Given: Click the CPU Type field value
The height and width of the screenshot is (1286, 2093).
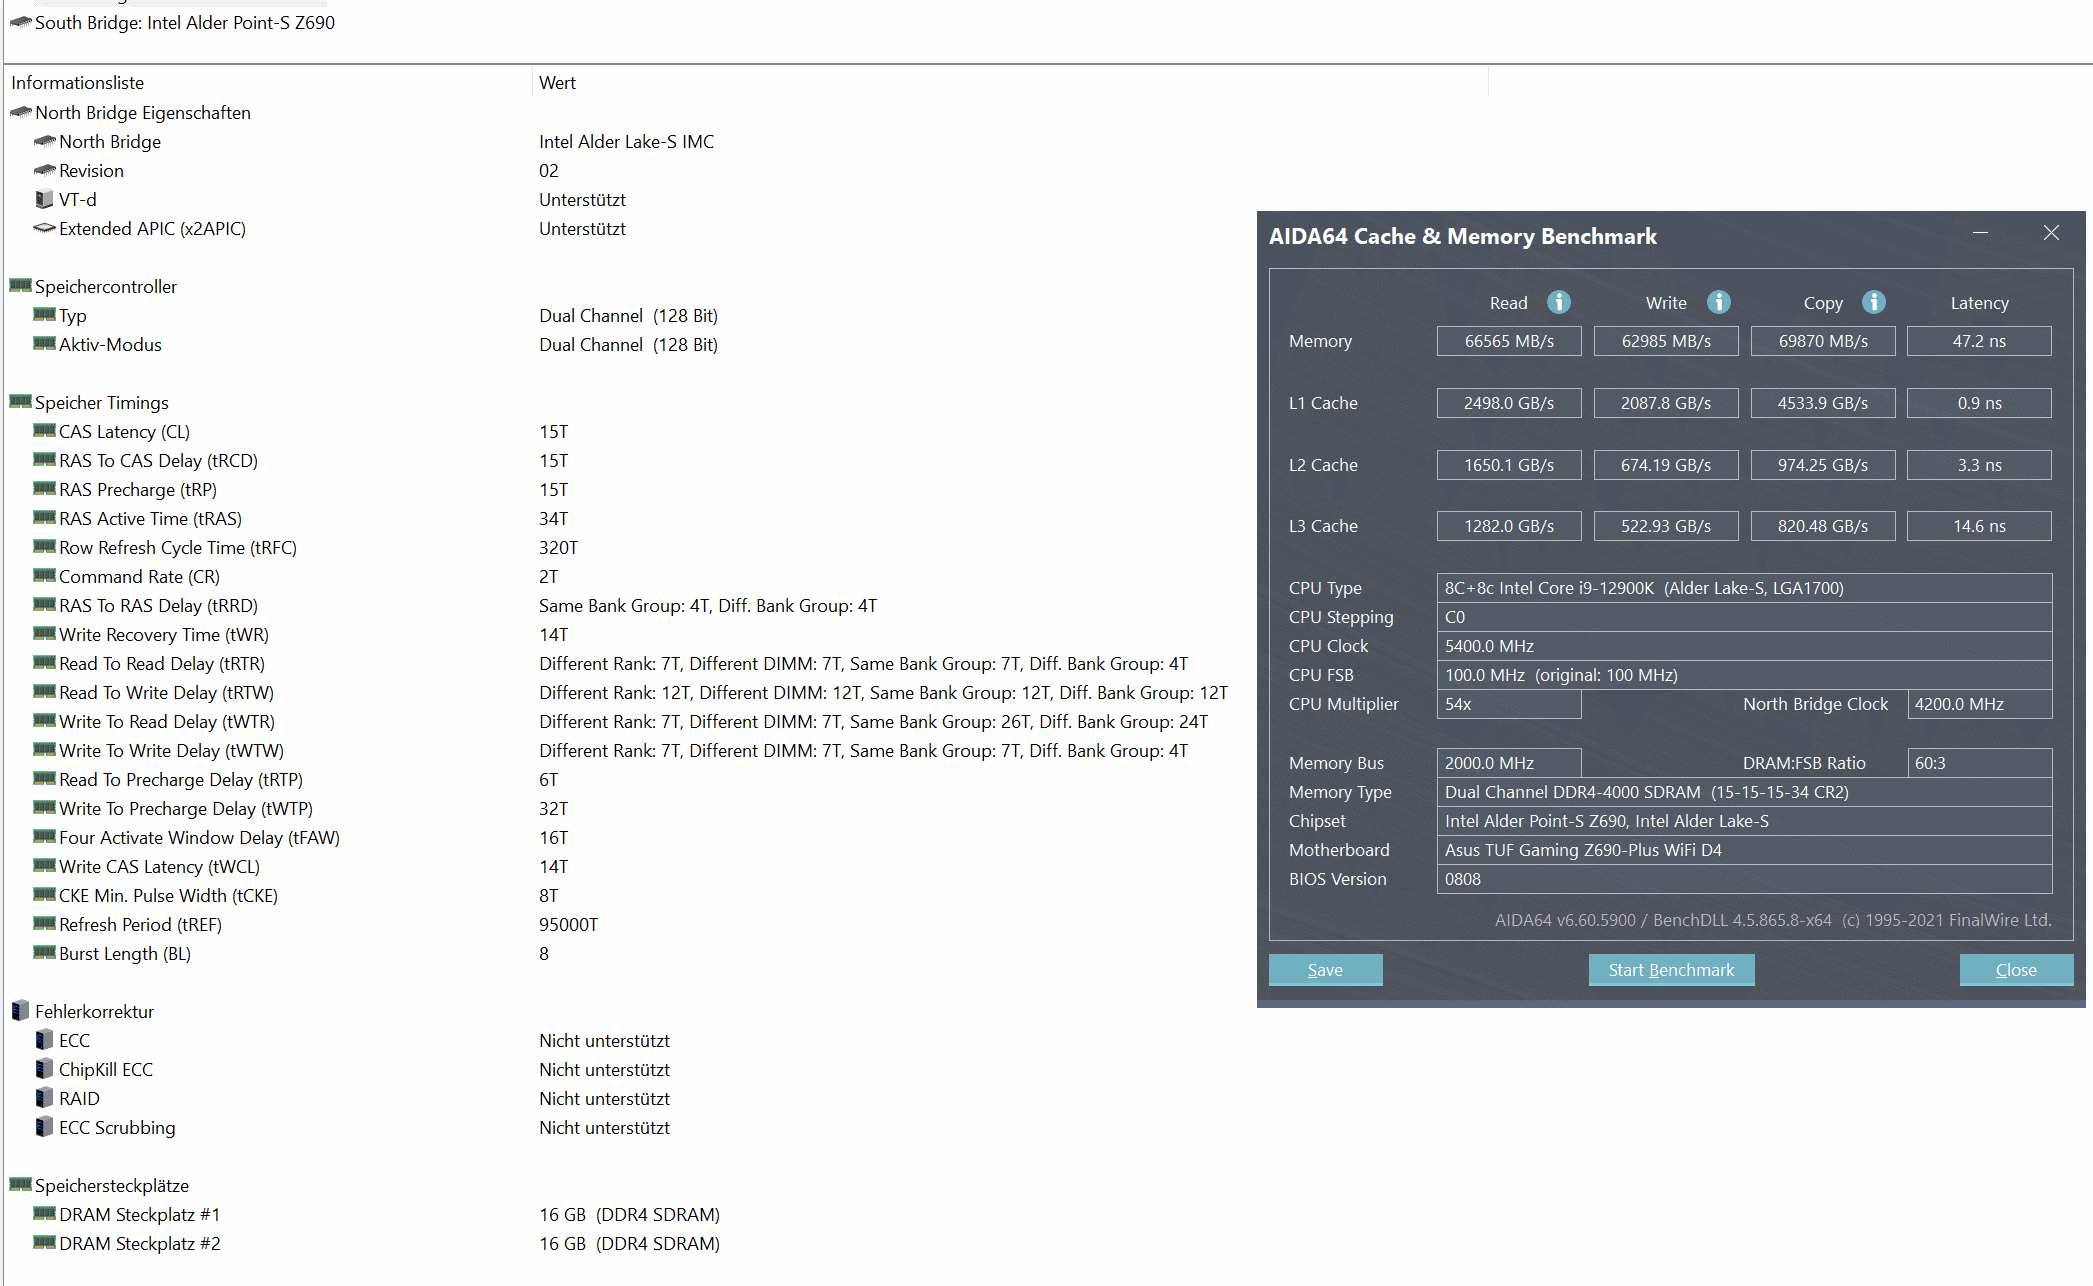Looking at the screenshot, I should (x=1744, y=588).
